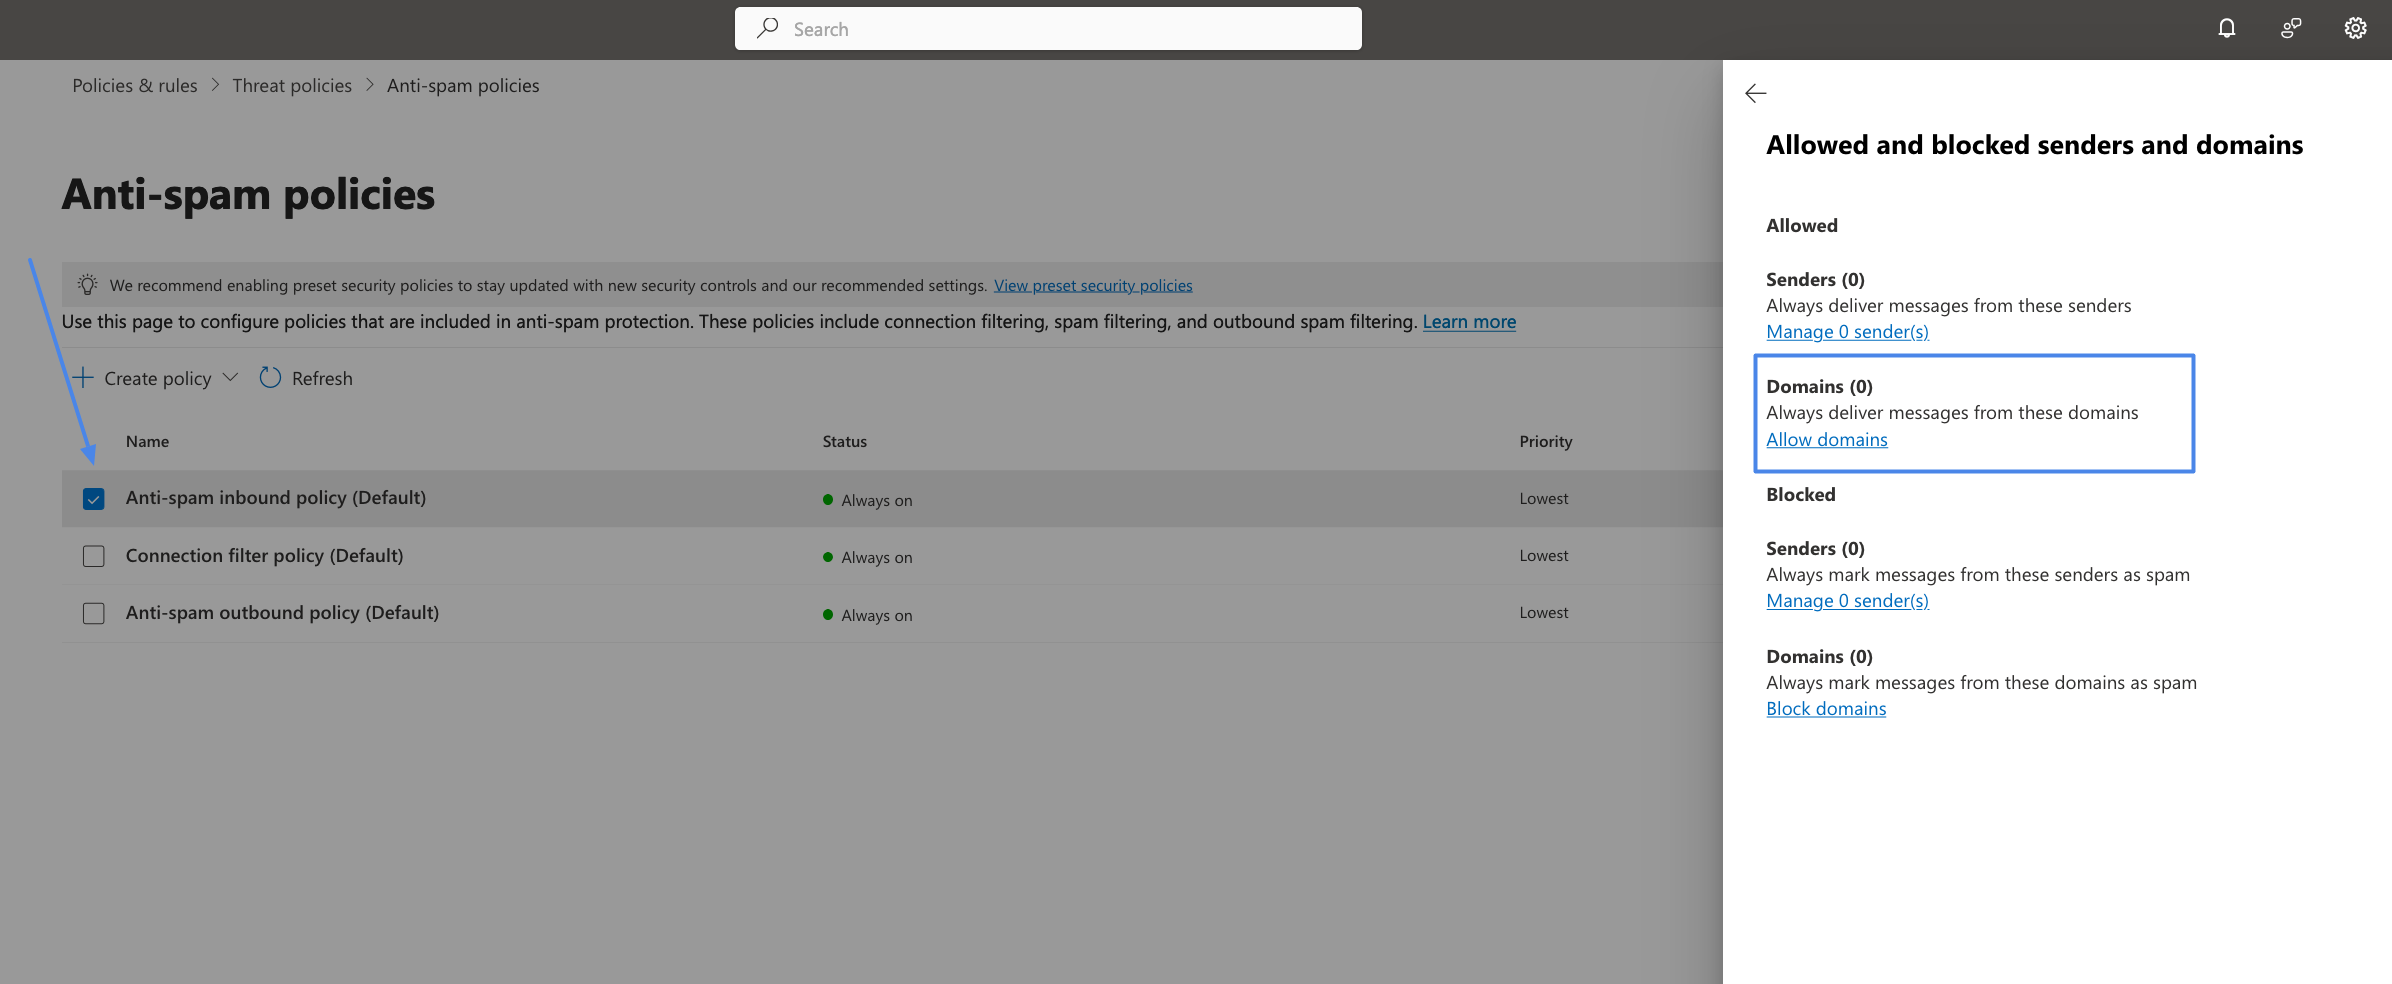The height and width of the screenshot is (984, 2392).
Task: Open View preset security policies
Action: coord(1092,285)
